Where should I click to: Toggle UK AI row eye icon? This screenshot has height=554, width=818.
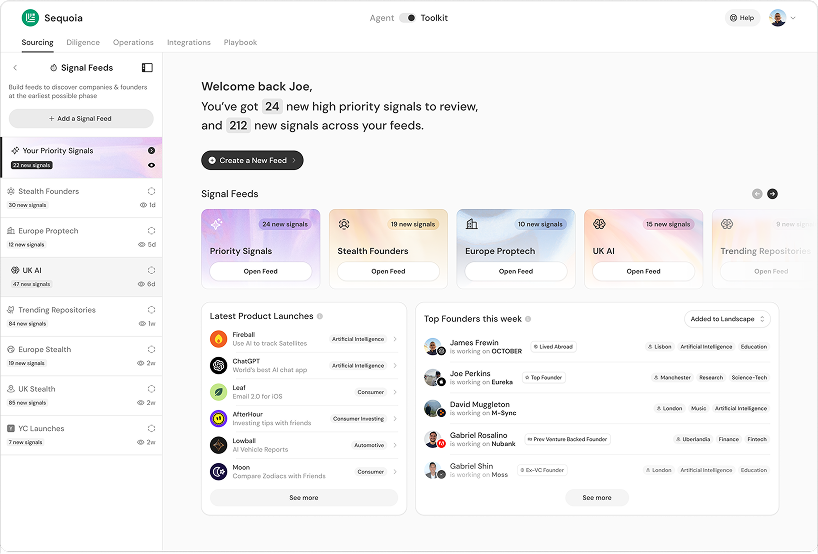click(x=141, y=284)
